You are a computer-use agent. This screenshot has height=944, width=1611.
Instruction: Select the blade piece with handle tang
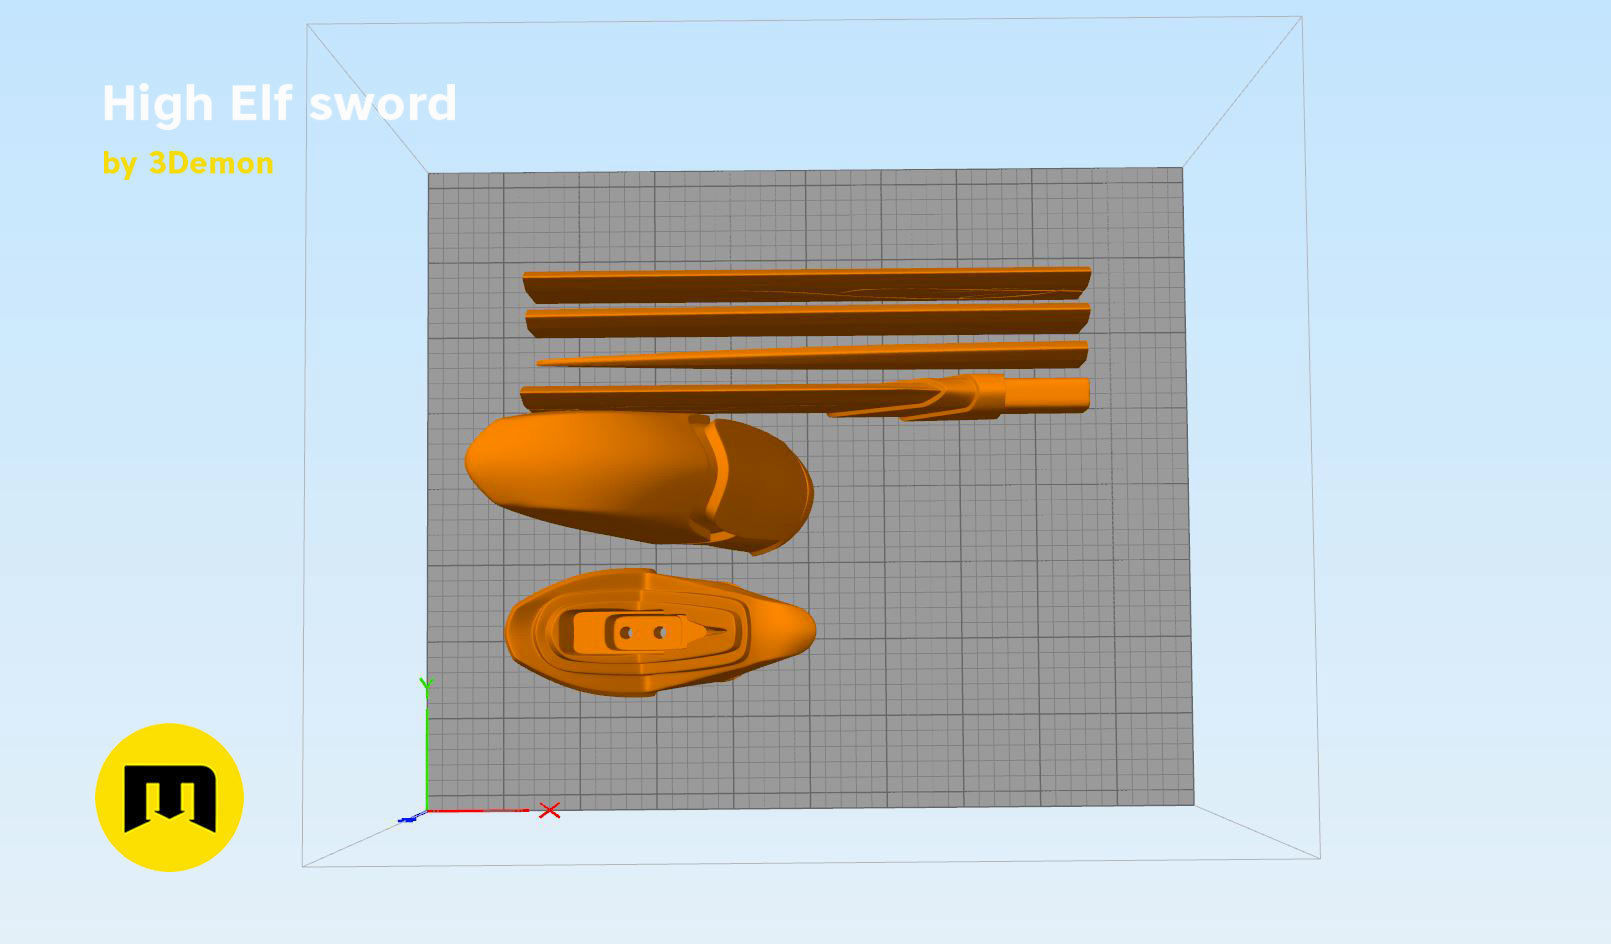pos(805,396)
